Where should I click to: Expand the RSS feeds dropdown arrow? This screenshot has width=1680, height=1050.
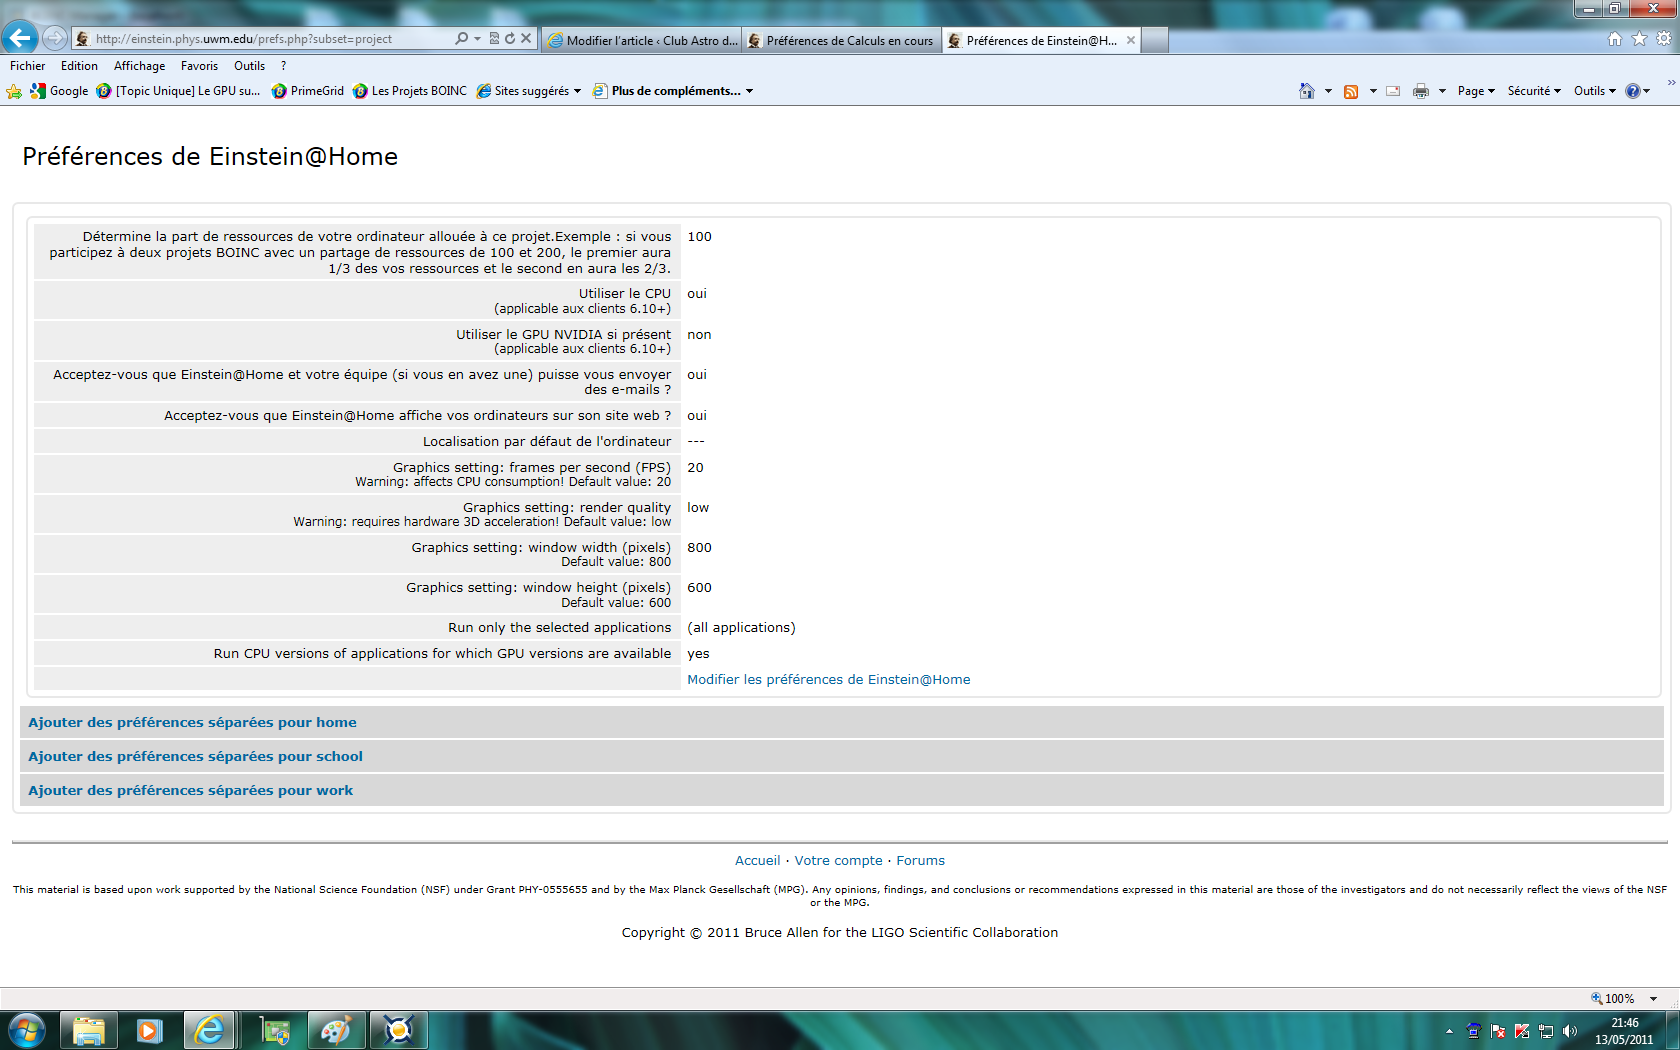pyautogui.click(x=1373, y=91)
